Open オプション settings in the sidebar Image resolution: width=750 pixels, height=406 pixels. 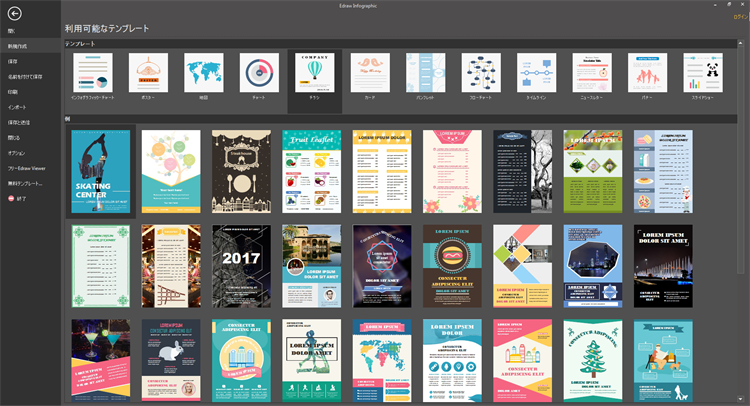click(16, 153)
